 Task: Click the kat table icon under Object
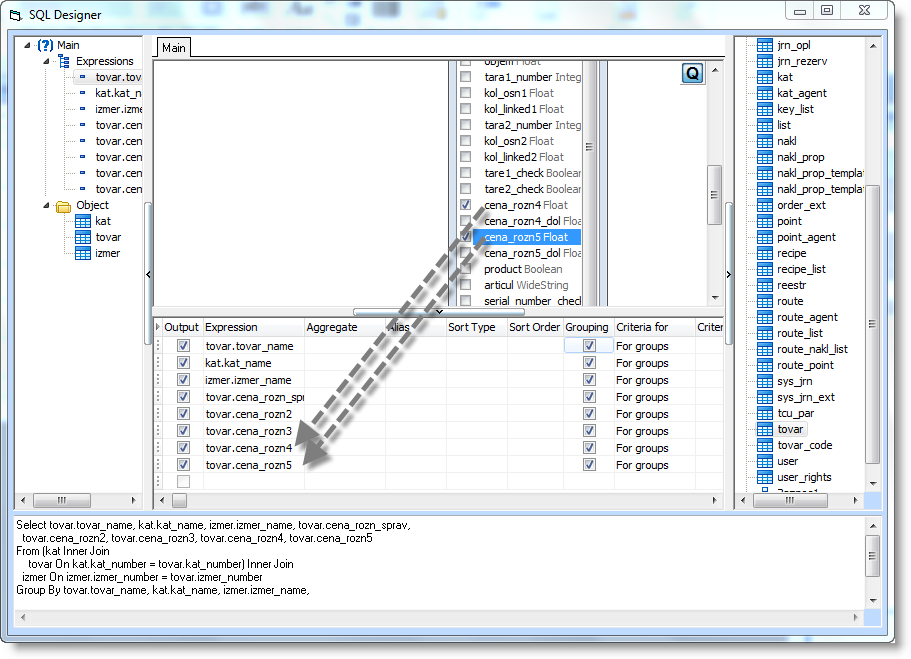[83, 221]
